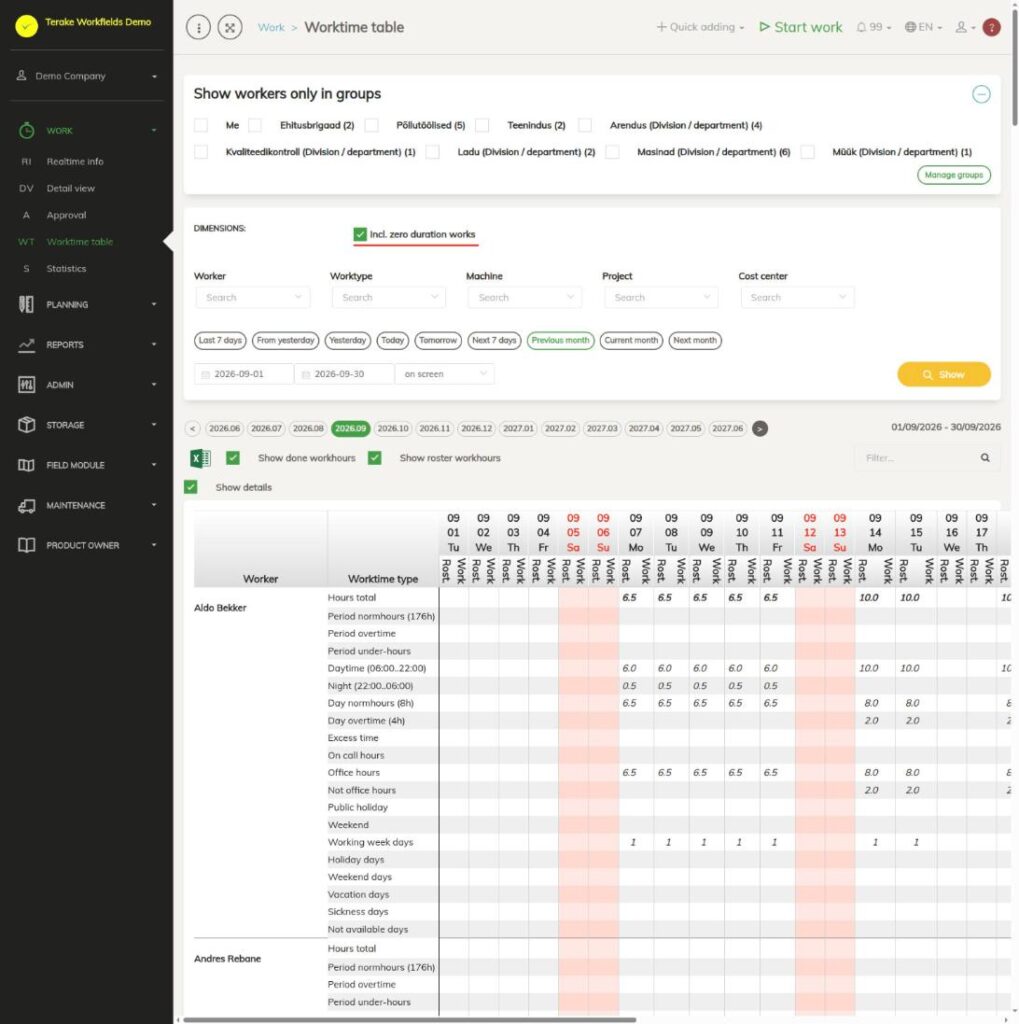Click the yellow Show button
Viewport: 1019px width, 1024px height.
(944, 374)
